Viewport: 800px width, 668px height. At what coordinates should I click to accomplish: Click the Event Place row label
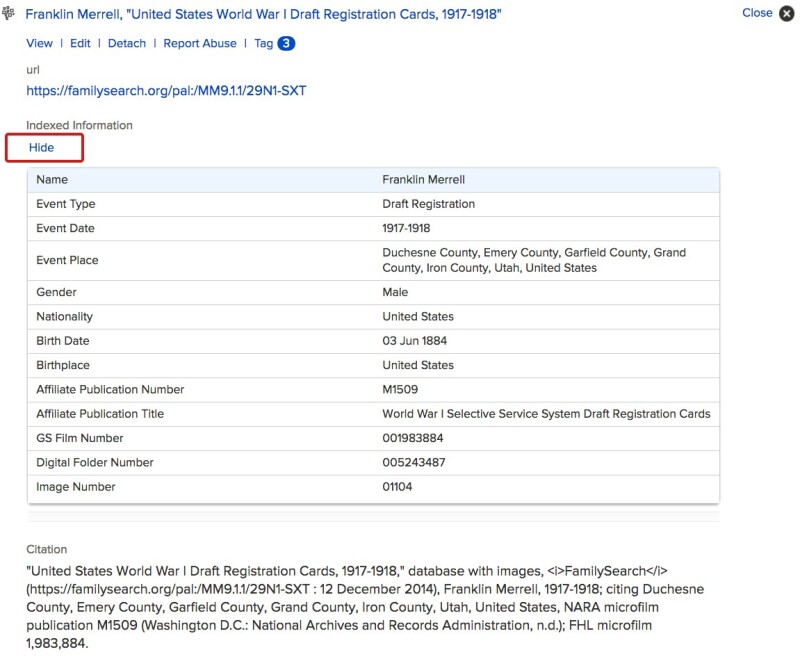67,260
